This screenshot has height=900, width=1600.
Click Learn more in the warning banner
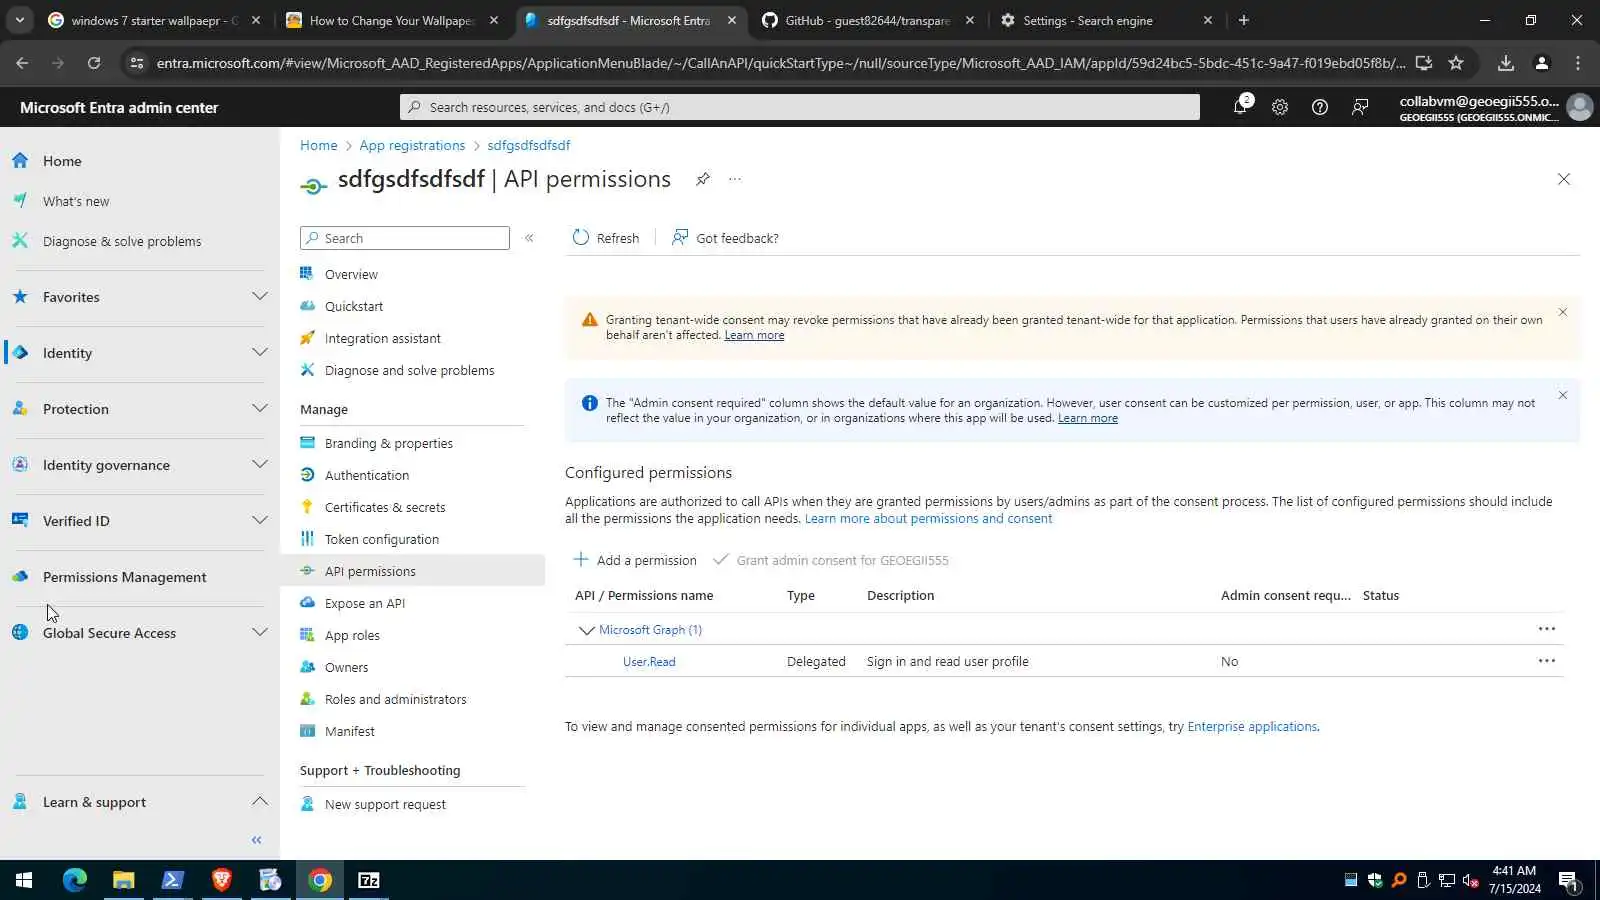pyautogui.click(x=754, y=335)
